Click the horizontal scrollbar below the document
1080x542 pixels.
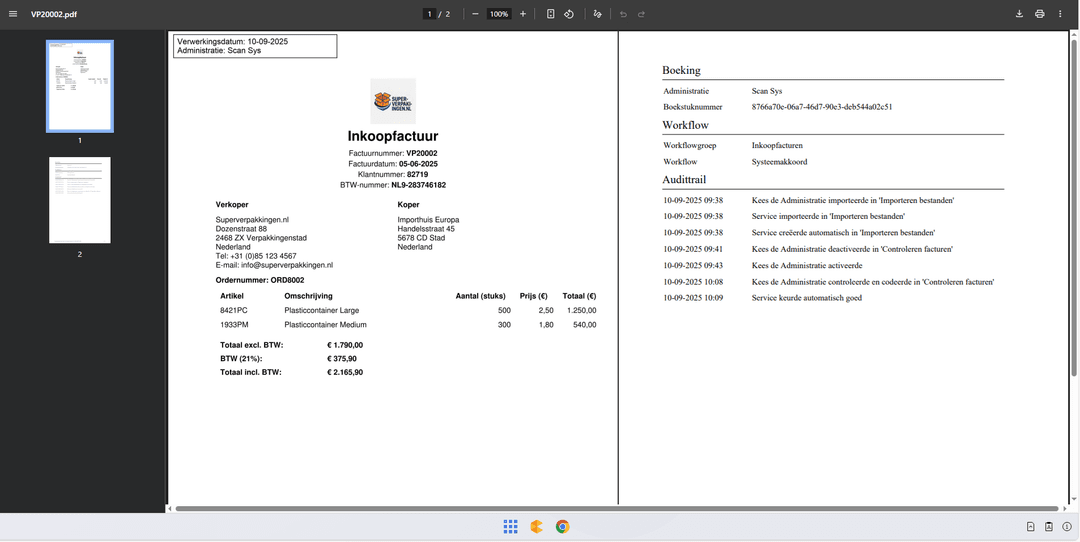(x=615, y=508)
